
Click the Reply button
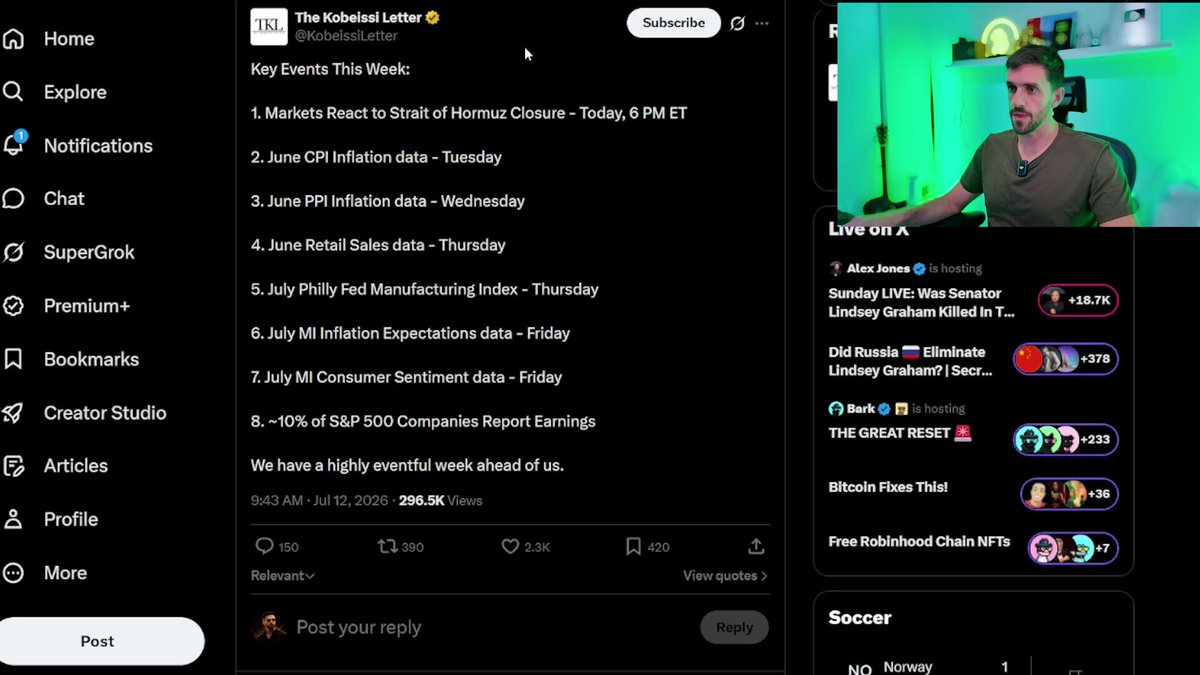(734, 627)
